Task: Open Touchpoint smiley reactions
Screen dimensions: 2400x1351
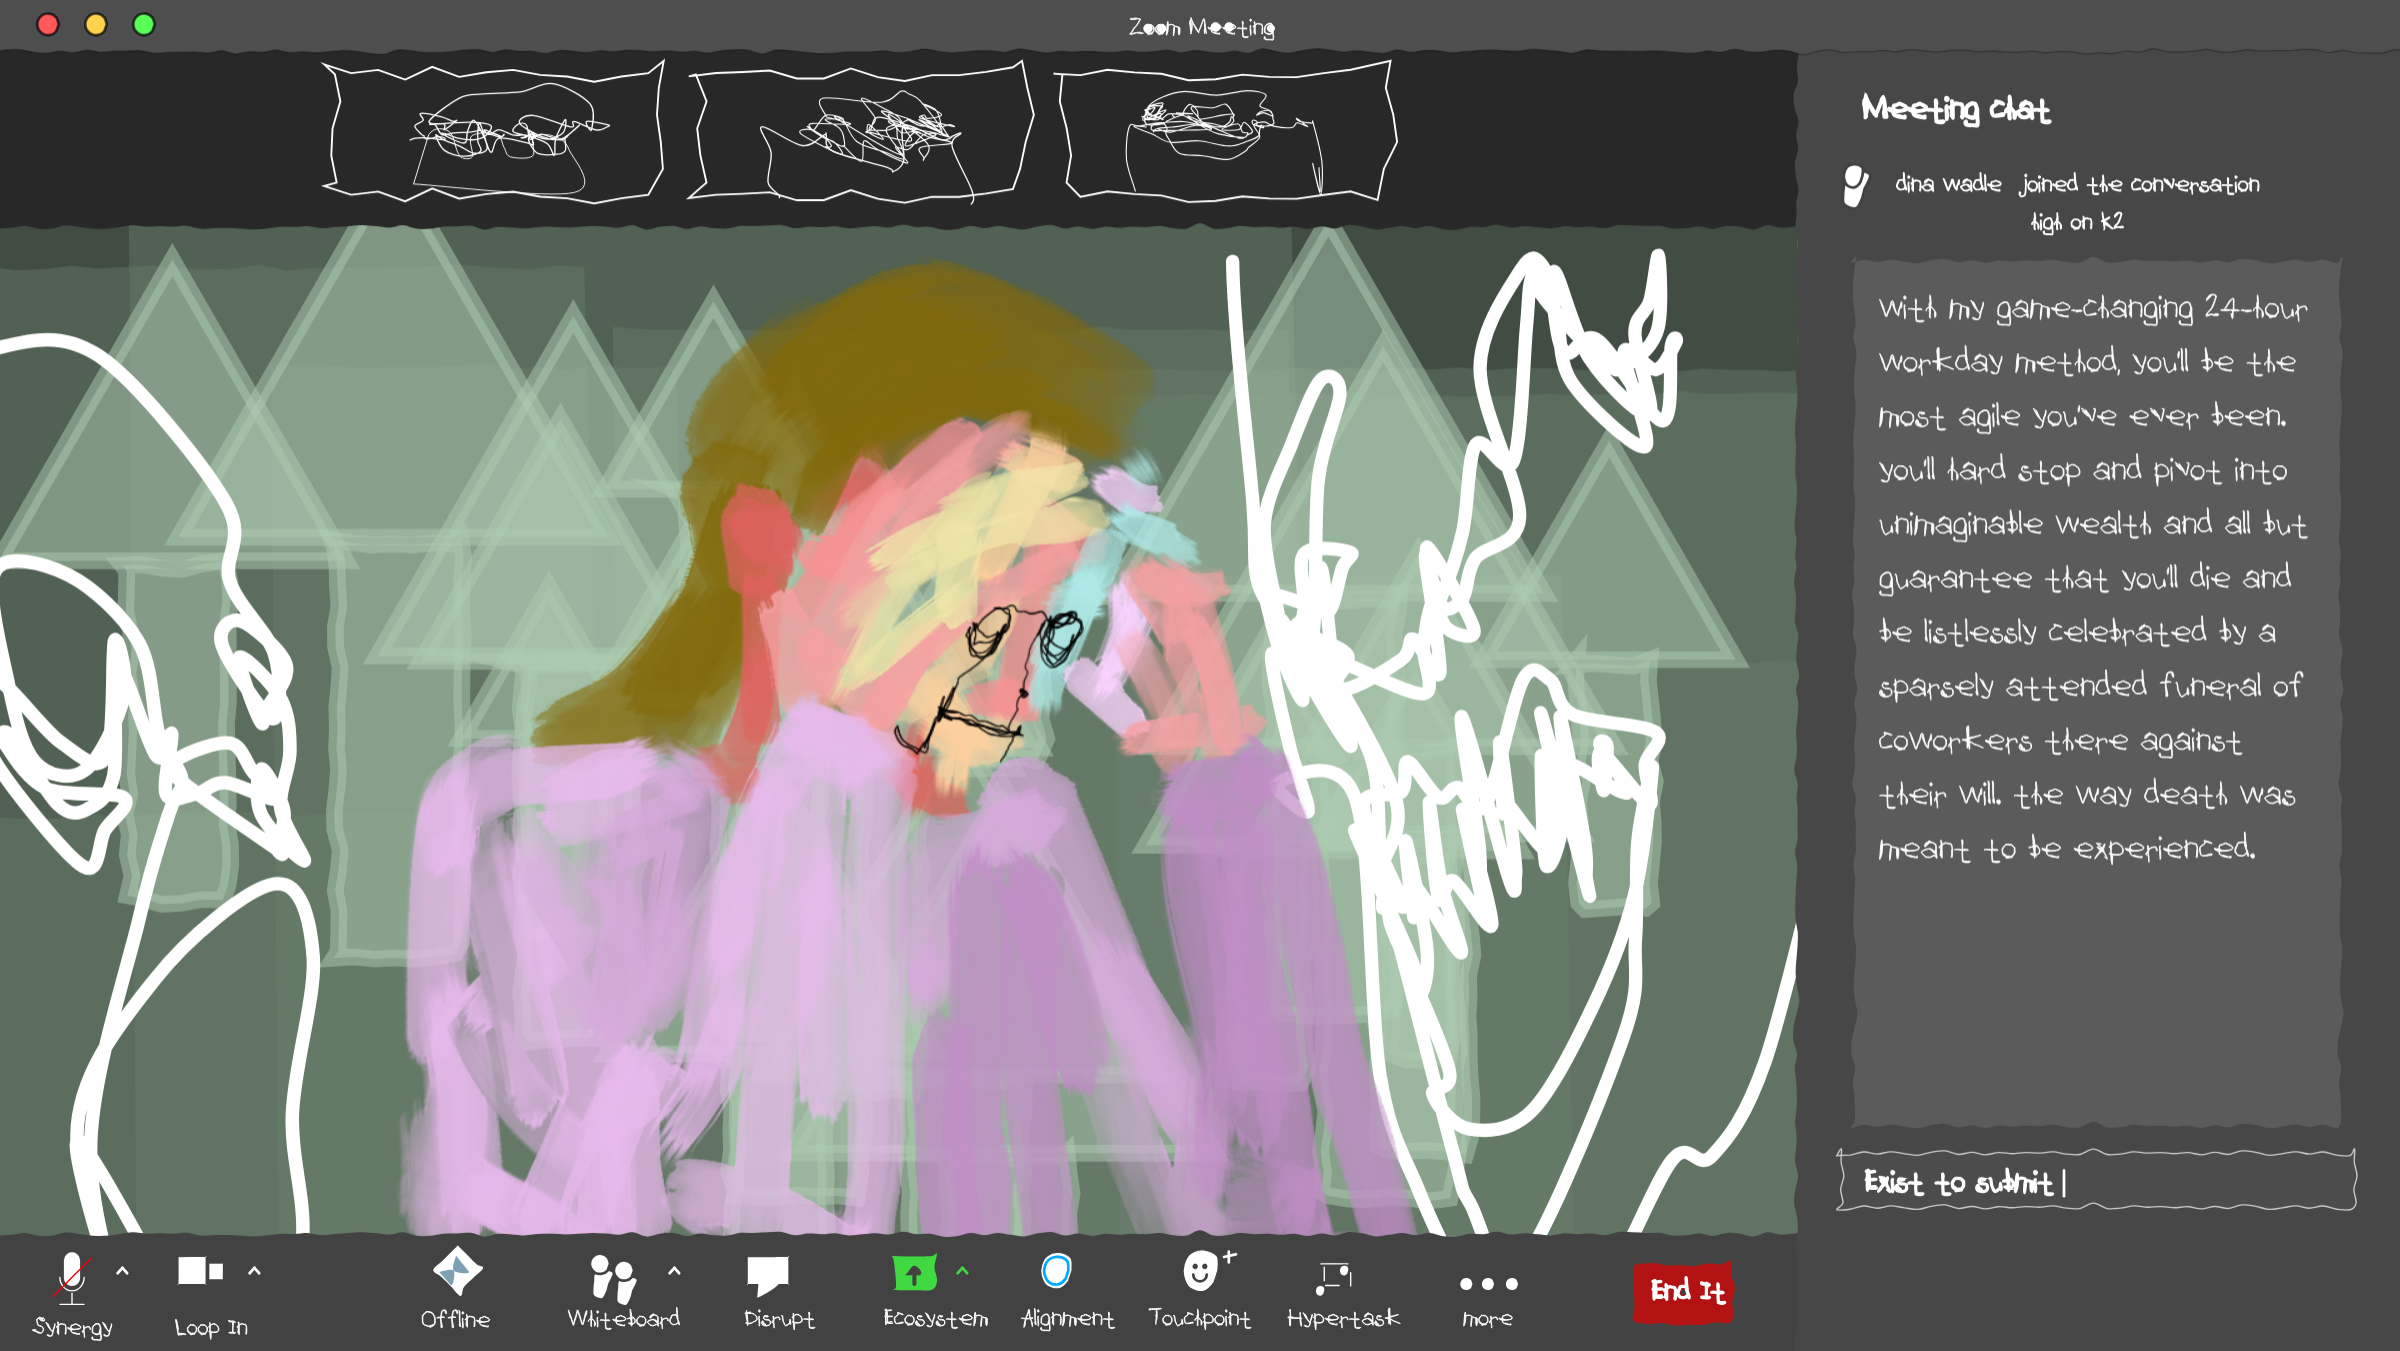Action: pyautogui.click(x=1201, y=1271)
